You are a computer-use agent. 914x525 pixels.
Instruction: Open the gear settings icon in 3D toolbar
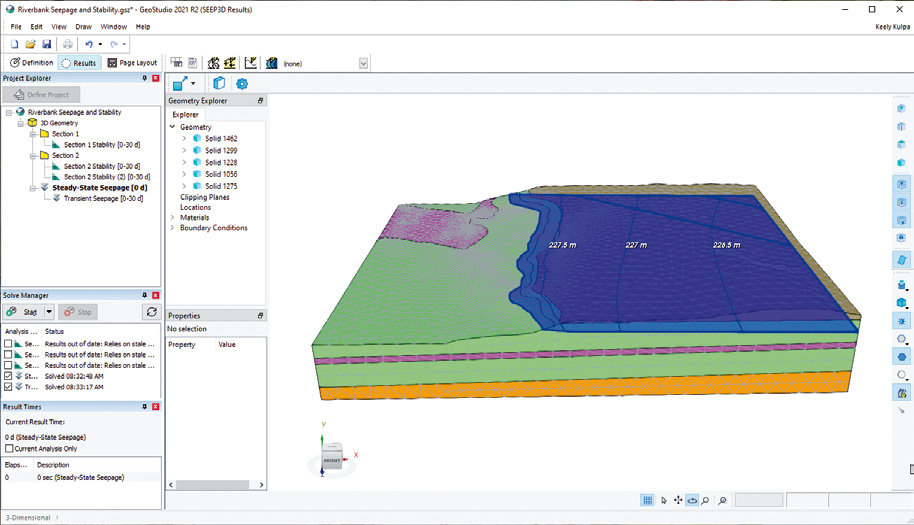tap(242, 84)
